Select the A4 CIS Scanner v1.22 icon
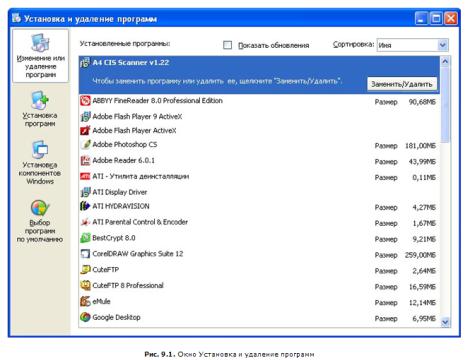 [x=85, y=62]
